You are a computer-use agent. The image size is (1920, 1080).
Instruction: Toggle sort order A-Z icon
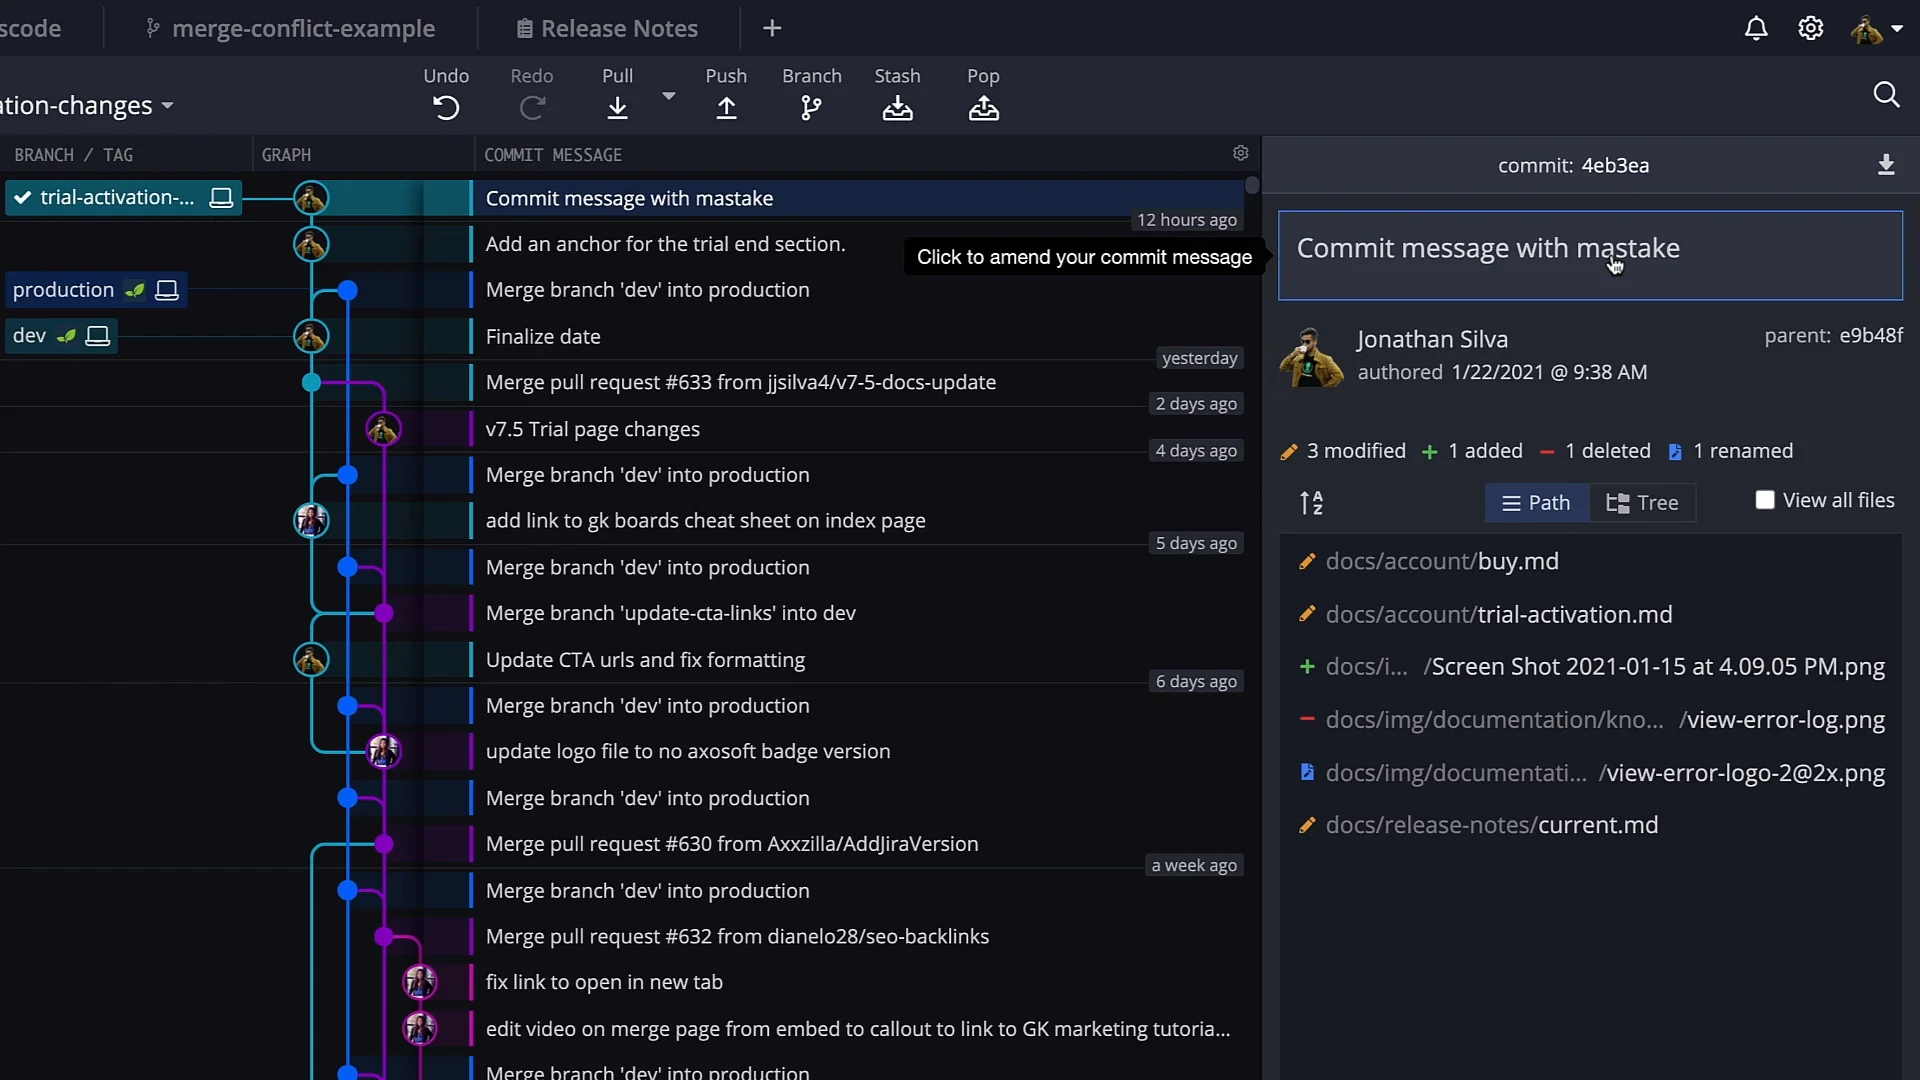coord(1311,502)
